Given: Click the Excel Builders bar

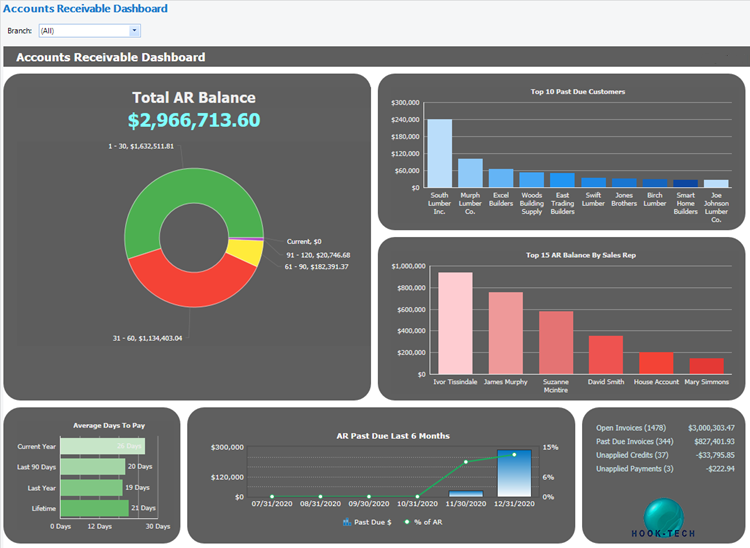Looking at the screenshot, I should 501,178.
